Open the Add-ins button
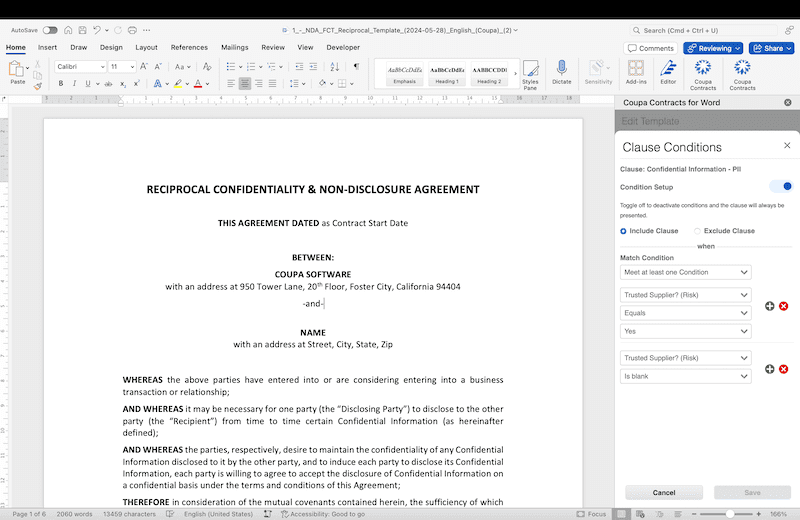Viewport: 800px width, 520px height. click(x=636, y=72)
